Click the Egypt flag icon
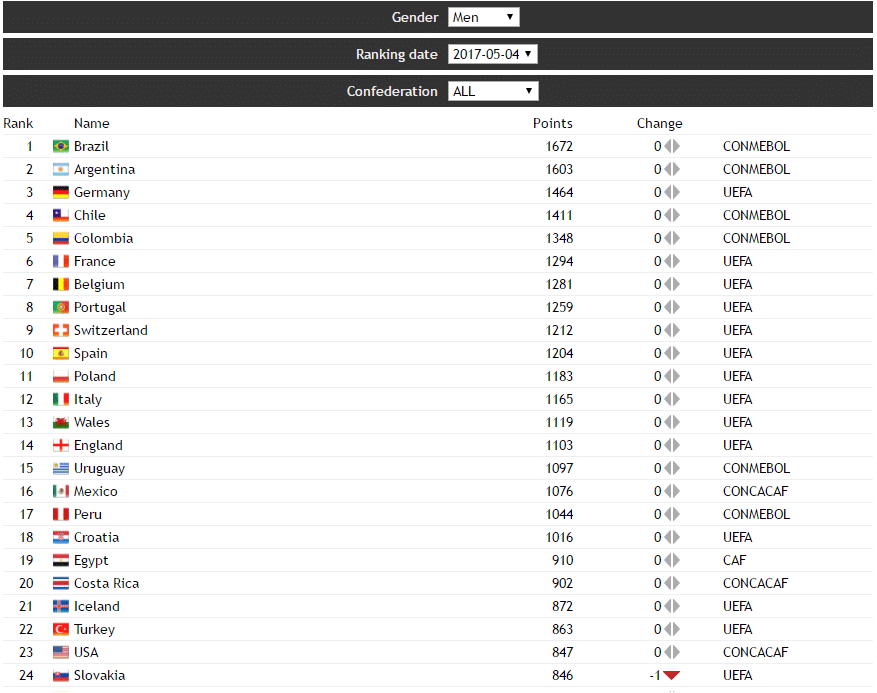 pyautogui.click(x=60, y=560)
